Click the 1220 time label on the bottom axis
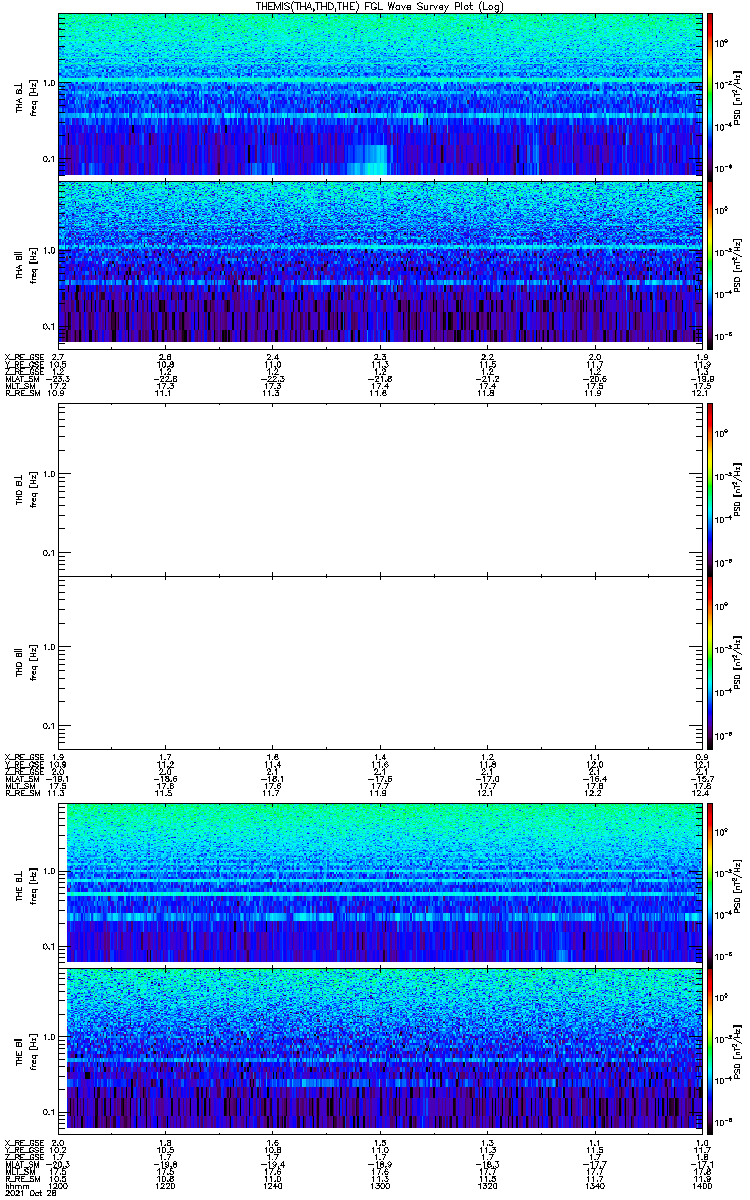Image resolution: width=750 pixels, height=1200 pixels. 166,1187
